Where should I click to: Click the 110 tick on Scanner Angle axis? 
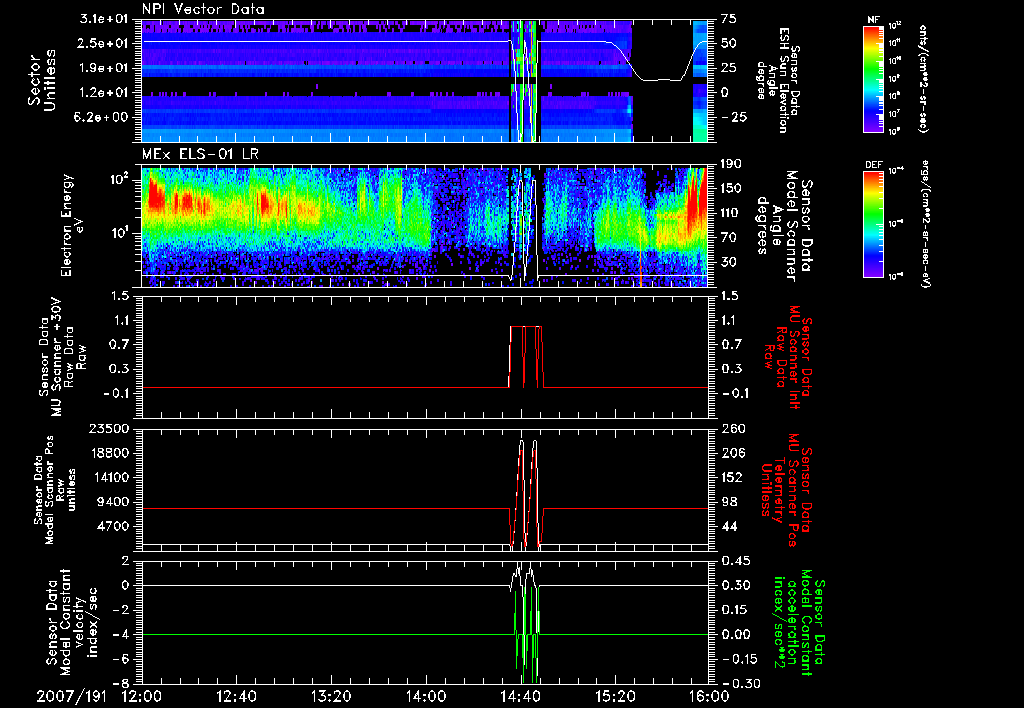731,213
